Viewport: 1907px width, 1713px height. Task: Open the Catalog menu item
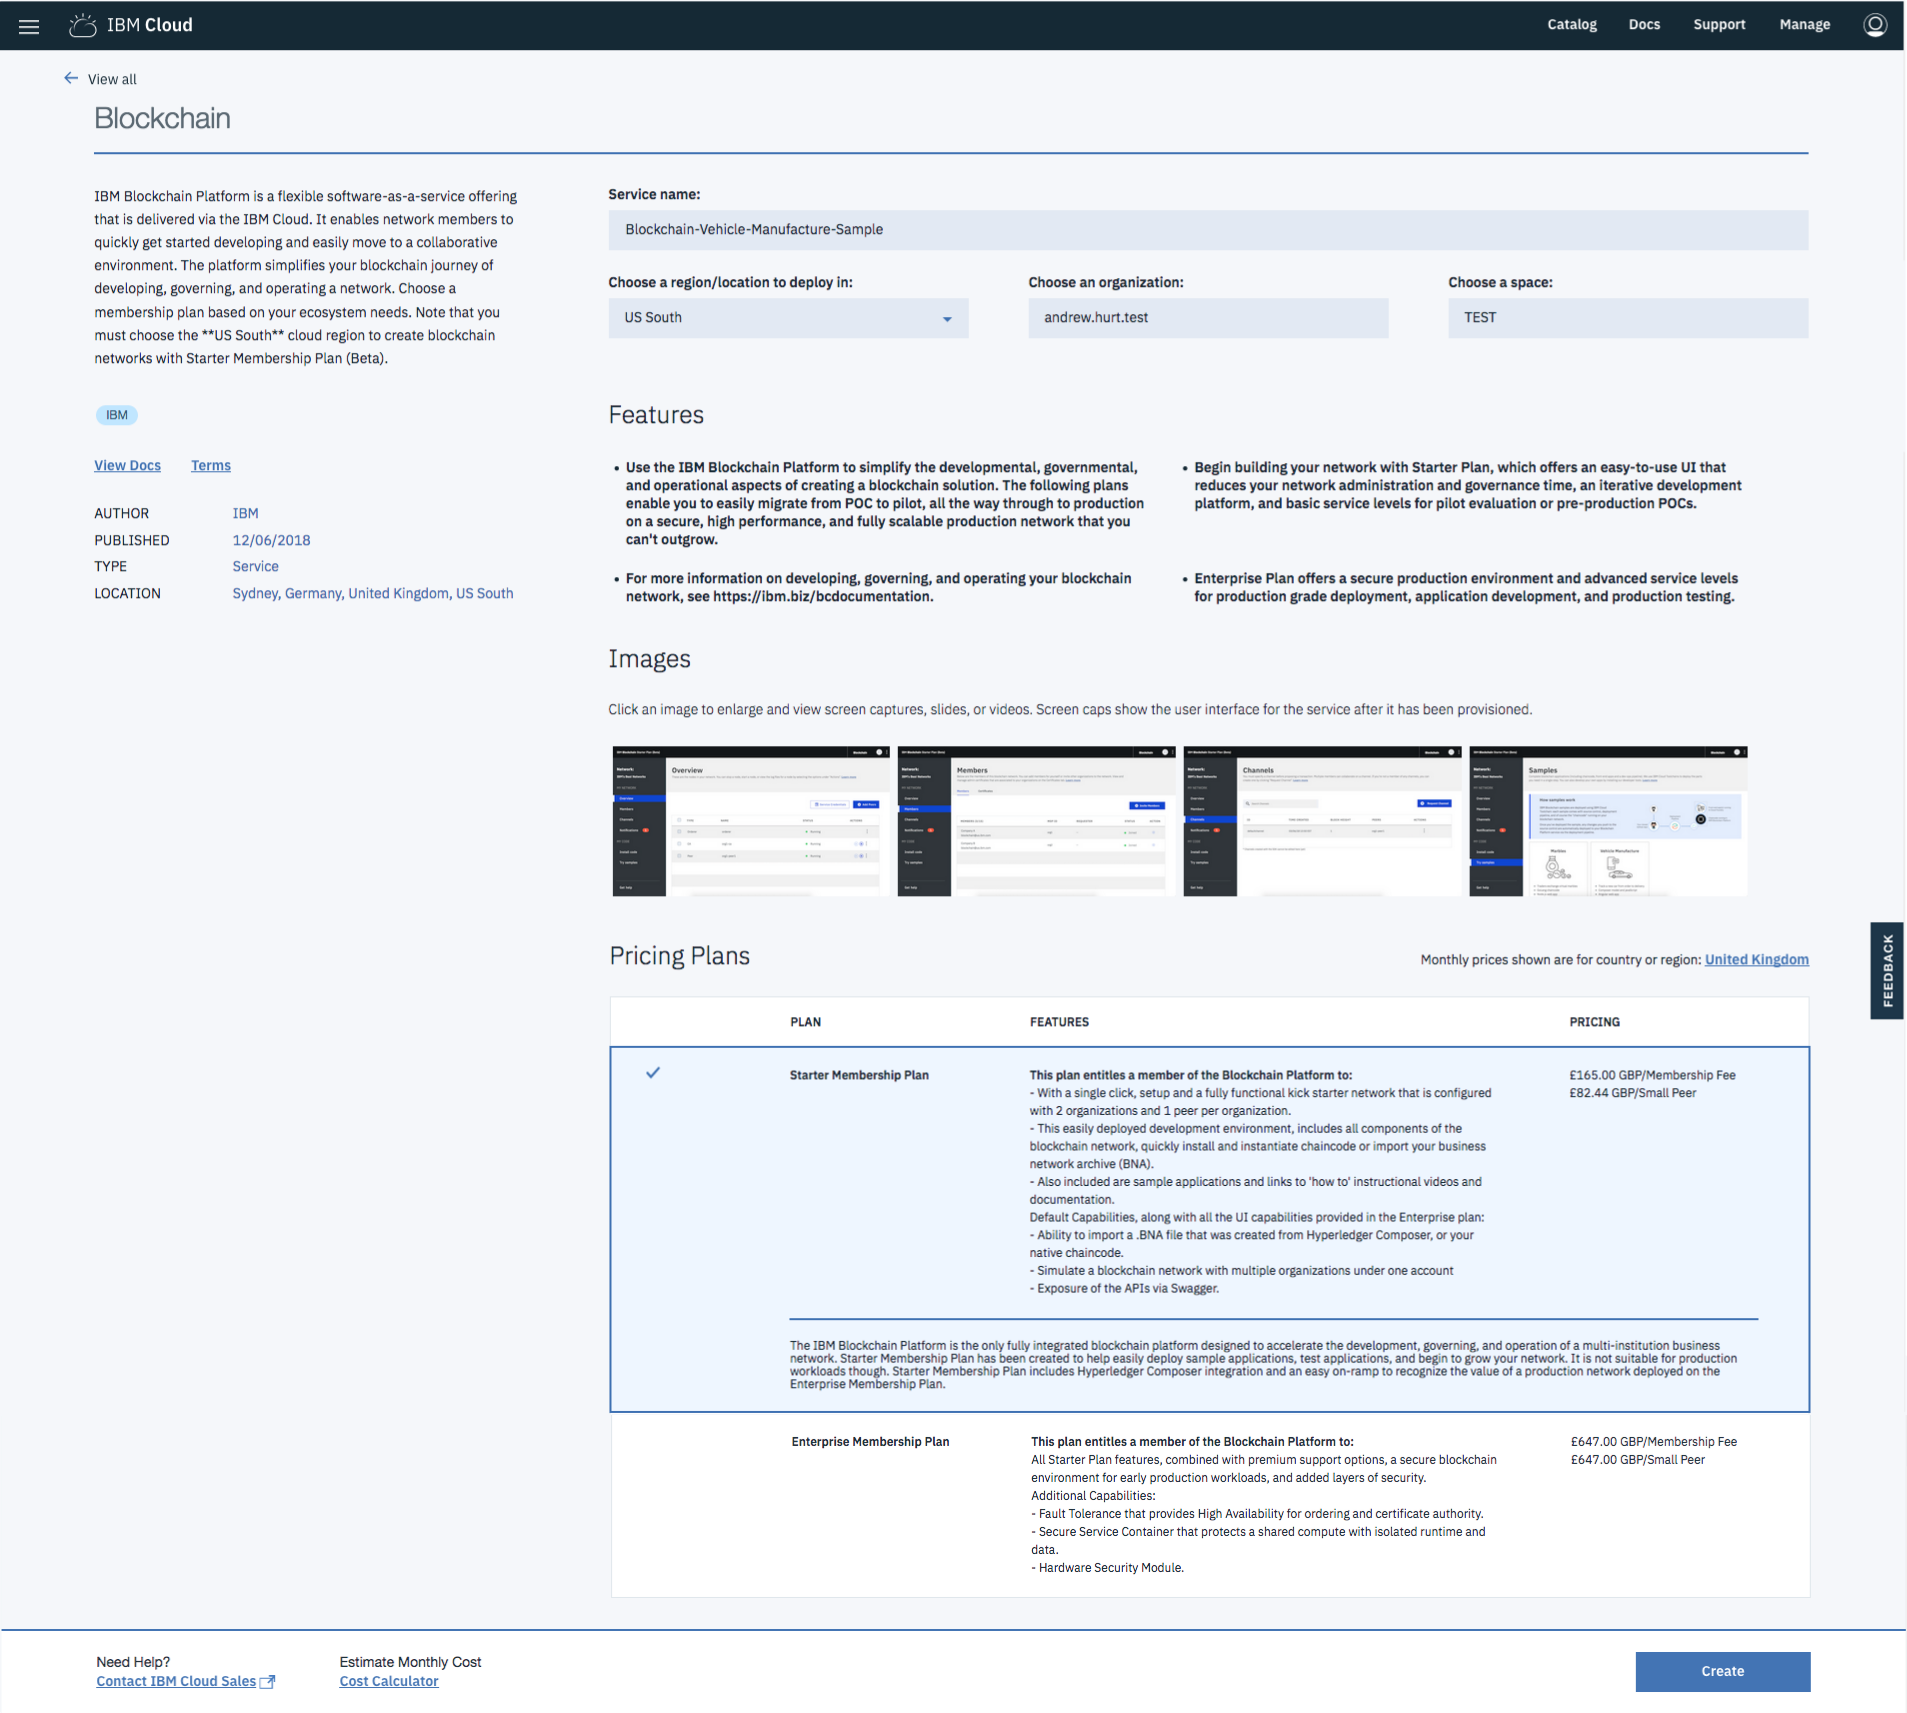pyautogui.click(x=1572, y=25)
